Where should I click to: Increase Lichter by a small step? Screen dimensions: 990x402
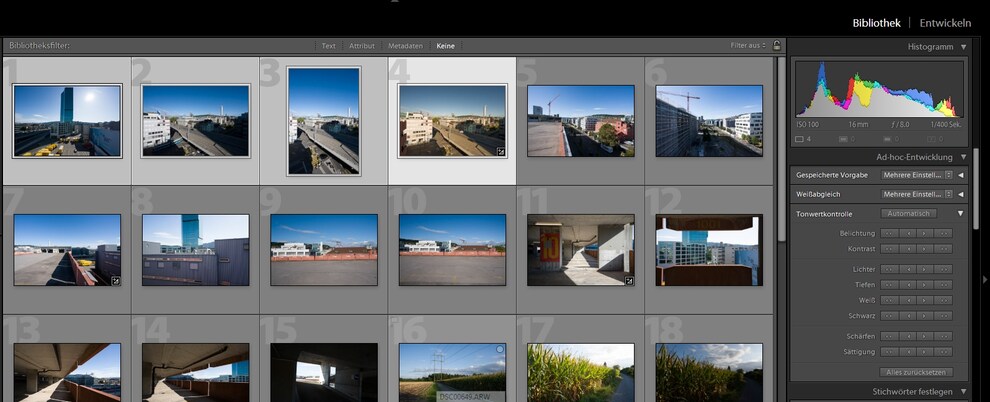(926, 269)
